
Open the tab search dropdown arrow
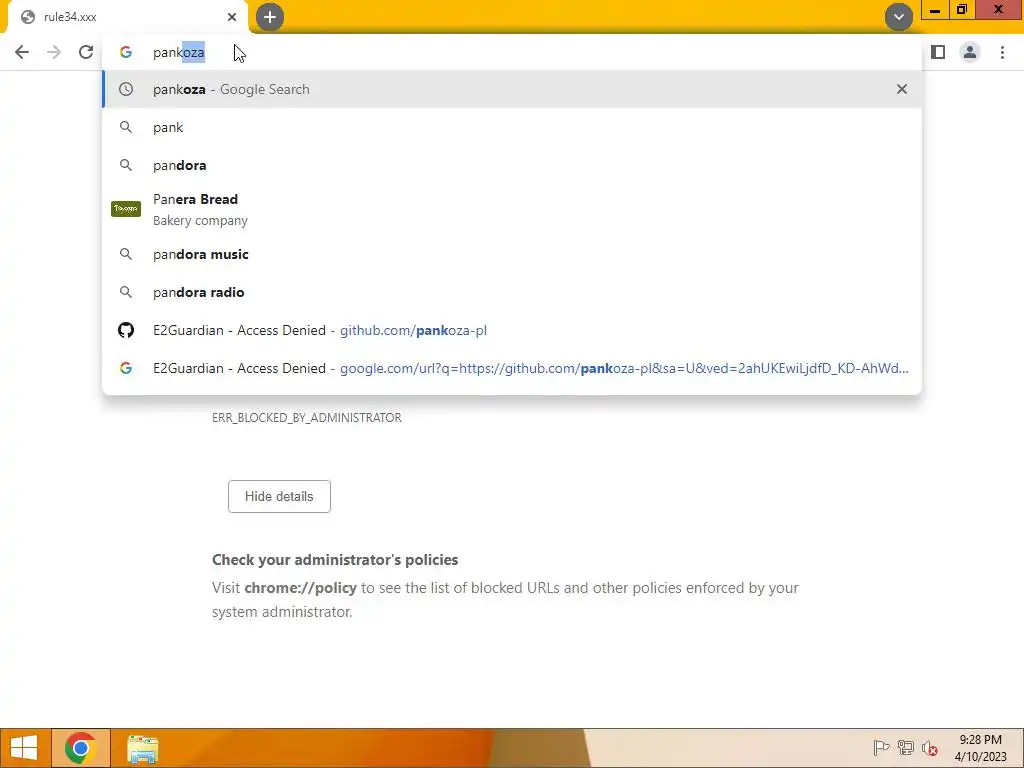[899, 17]
